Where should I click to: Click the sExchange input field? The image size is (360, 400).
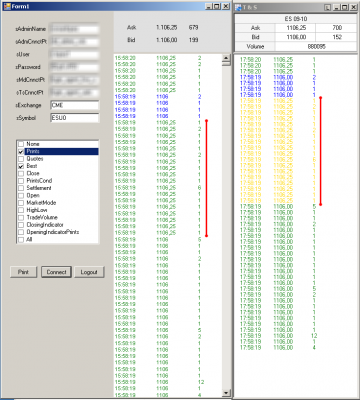pos(75,105)
